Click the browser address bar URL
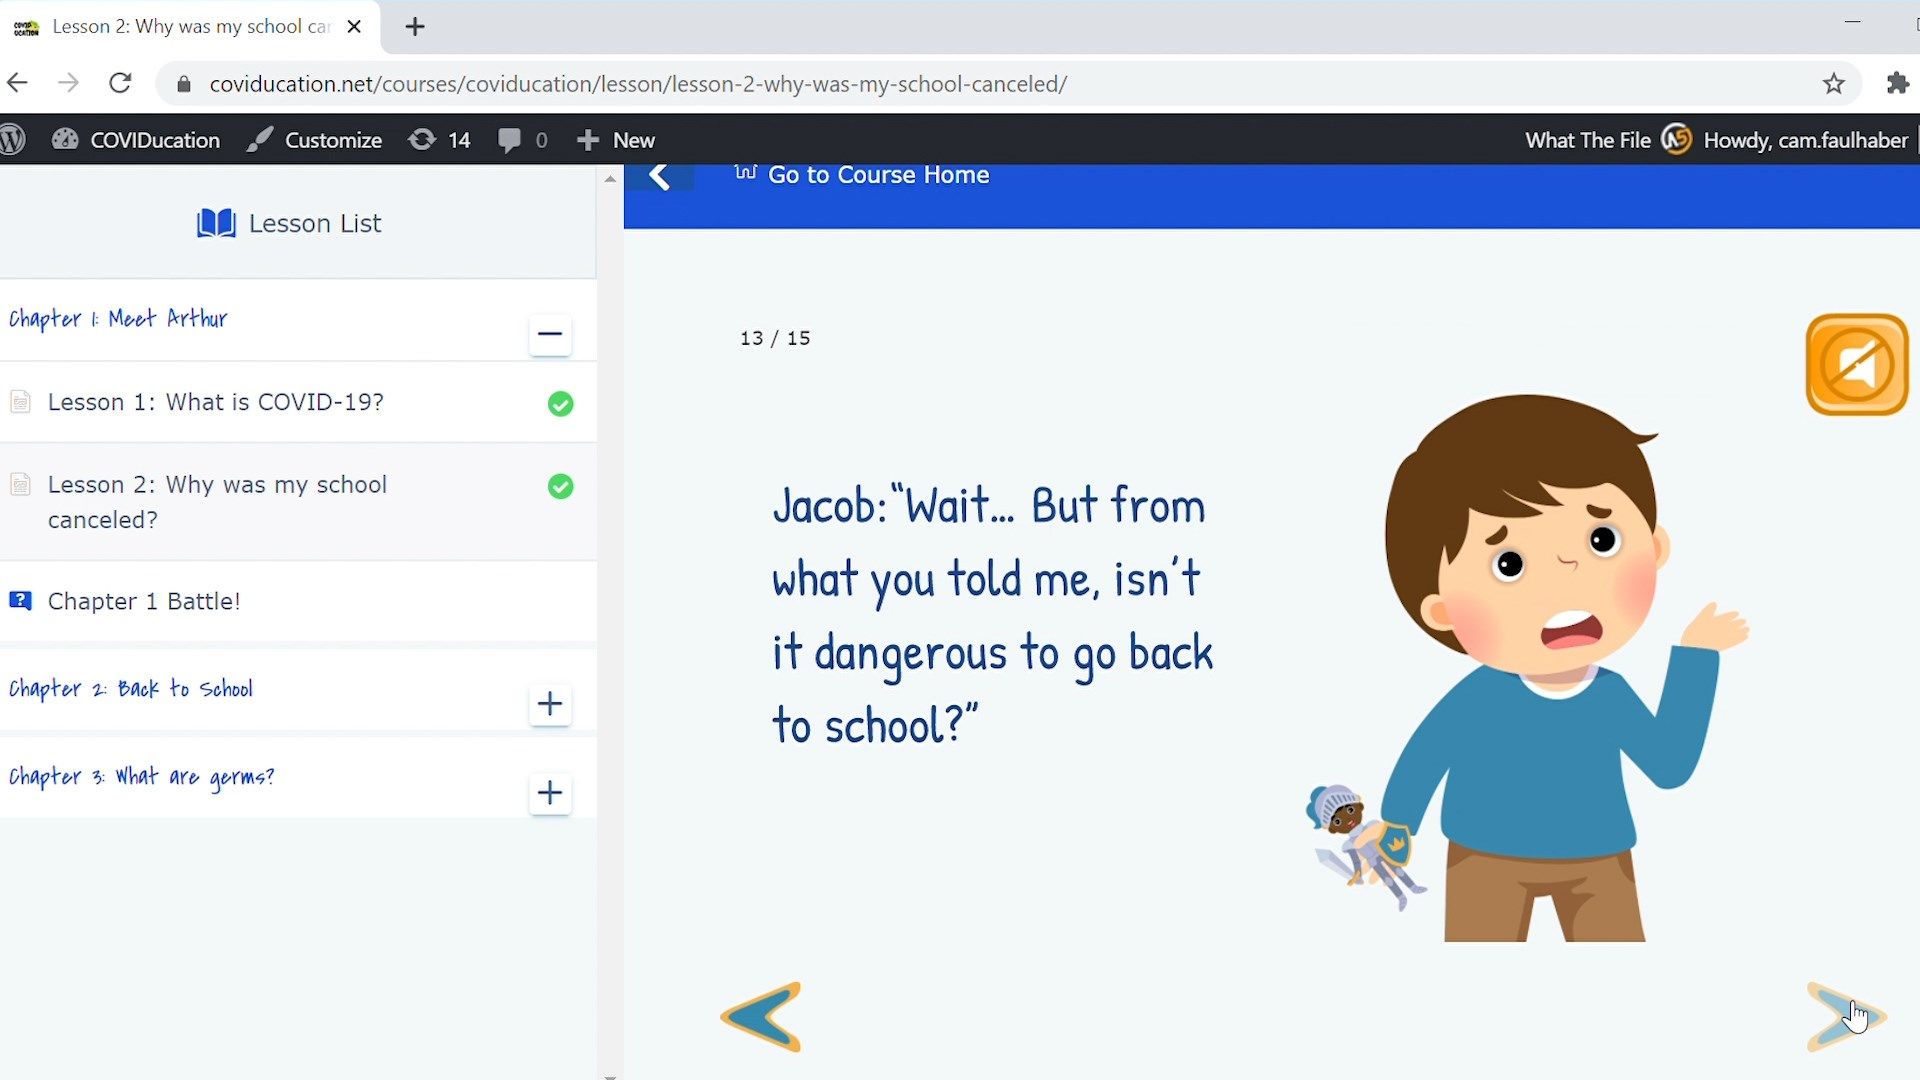 [638, 84]
